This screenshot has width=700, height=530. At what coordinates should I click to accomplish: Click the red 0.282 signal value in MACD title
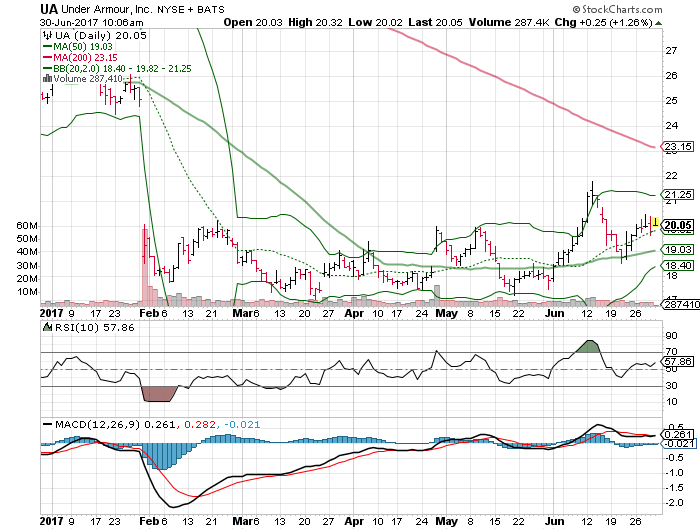[x=200, y=424]
